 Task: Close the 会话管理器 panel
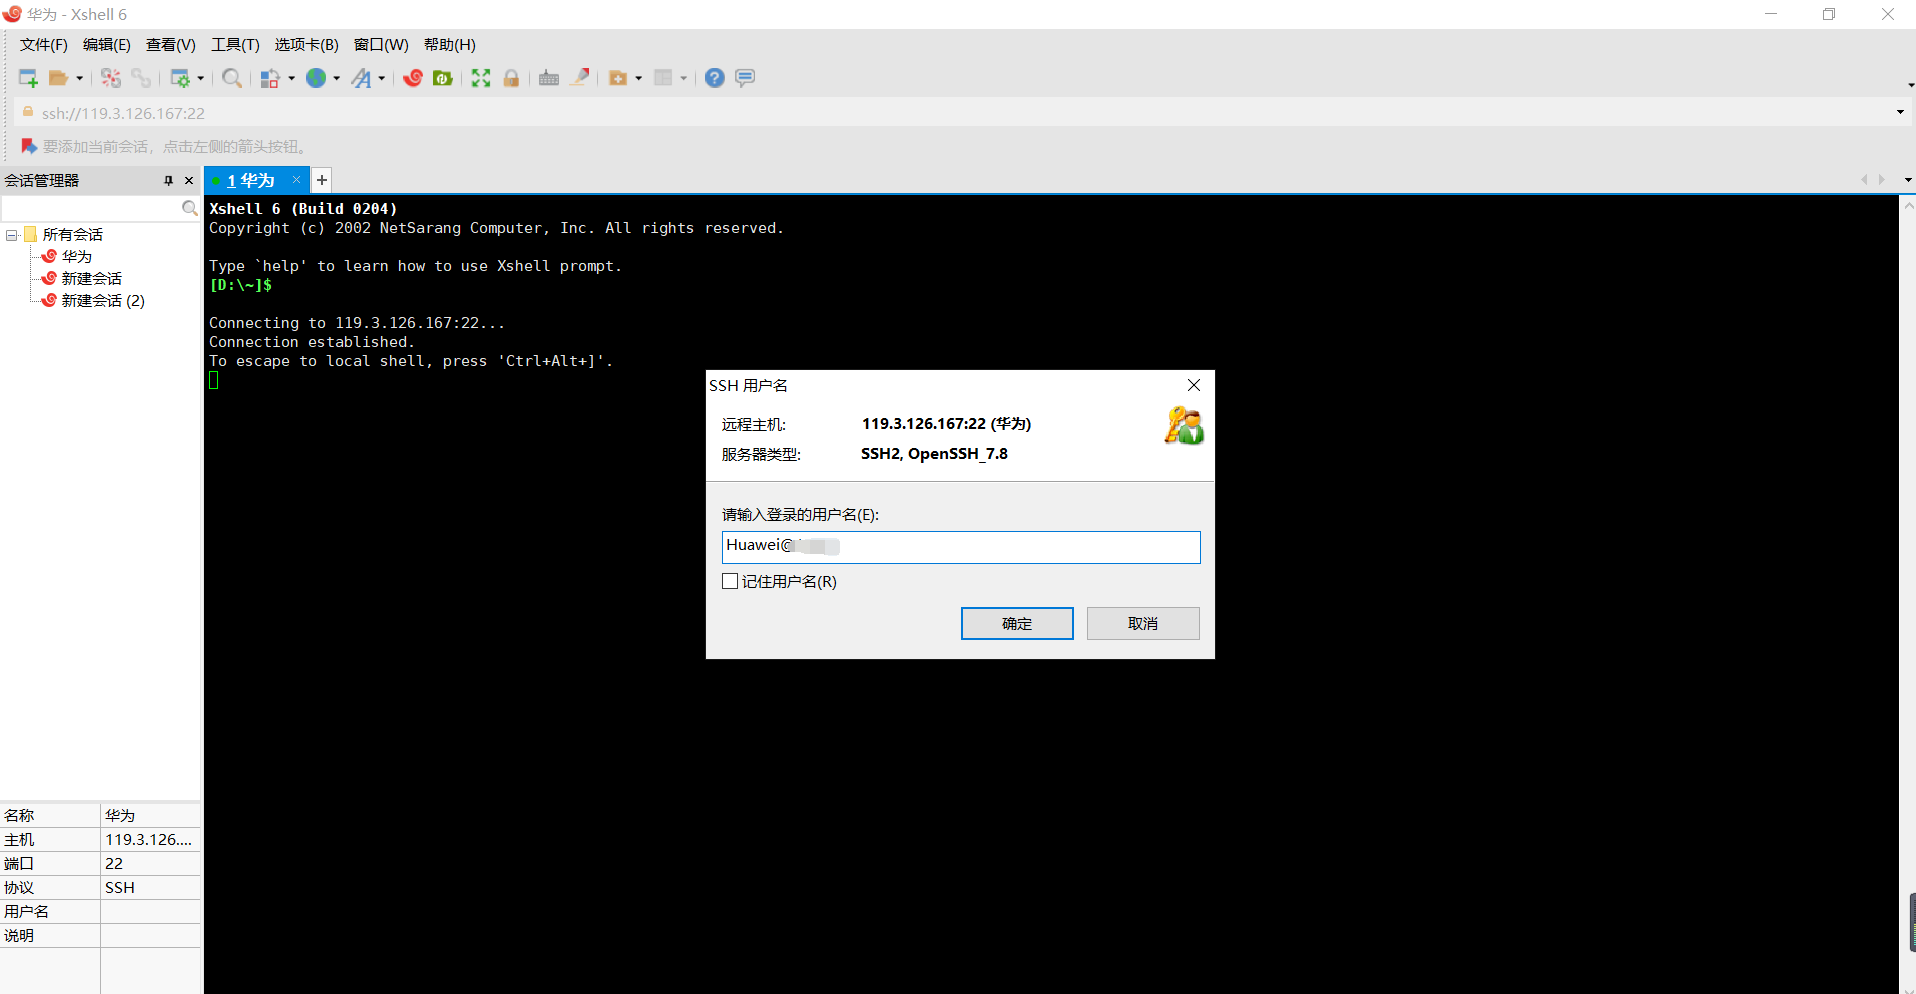click(x=189, y=181)
